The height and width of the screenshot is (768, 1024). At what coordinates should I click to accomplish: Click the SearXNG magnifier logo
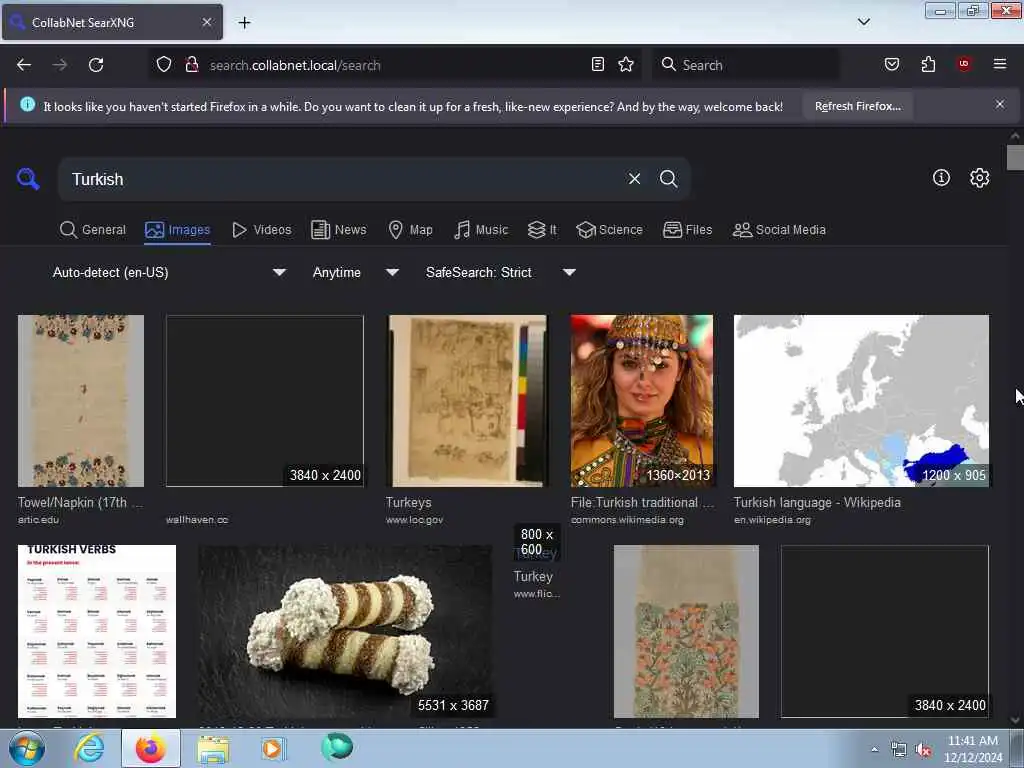click(28, 178)
